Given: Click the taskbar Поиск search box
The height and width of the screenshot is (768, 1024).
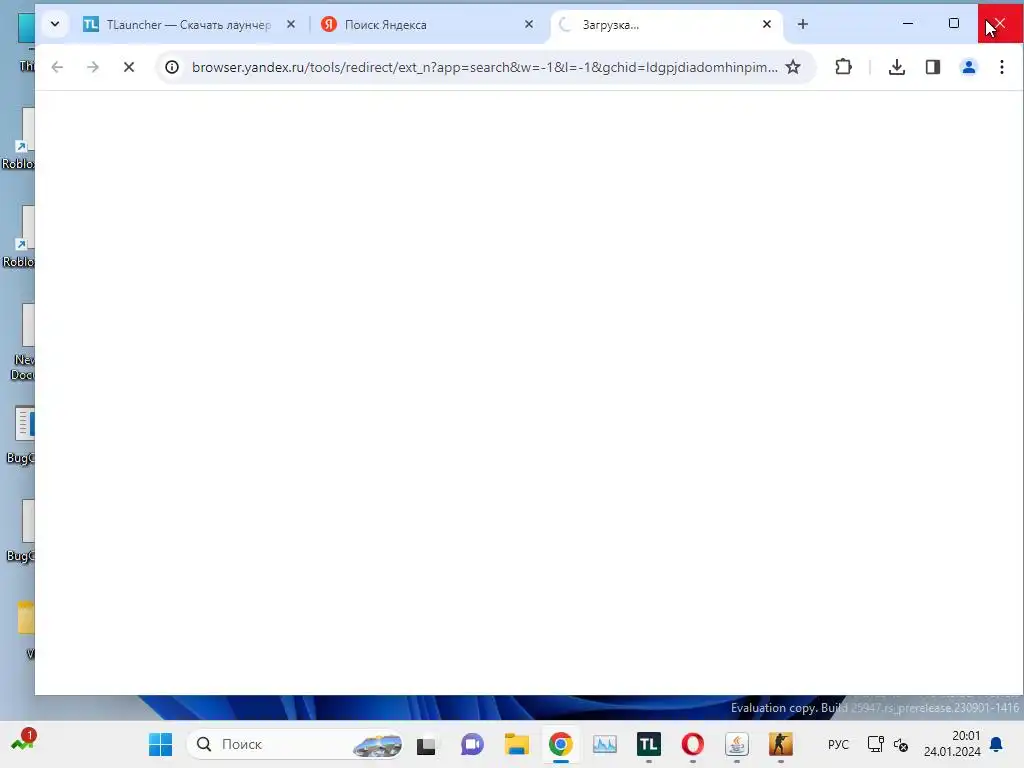Looking at the screenshot, I should coord(295,744).
